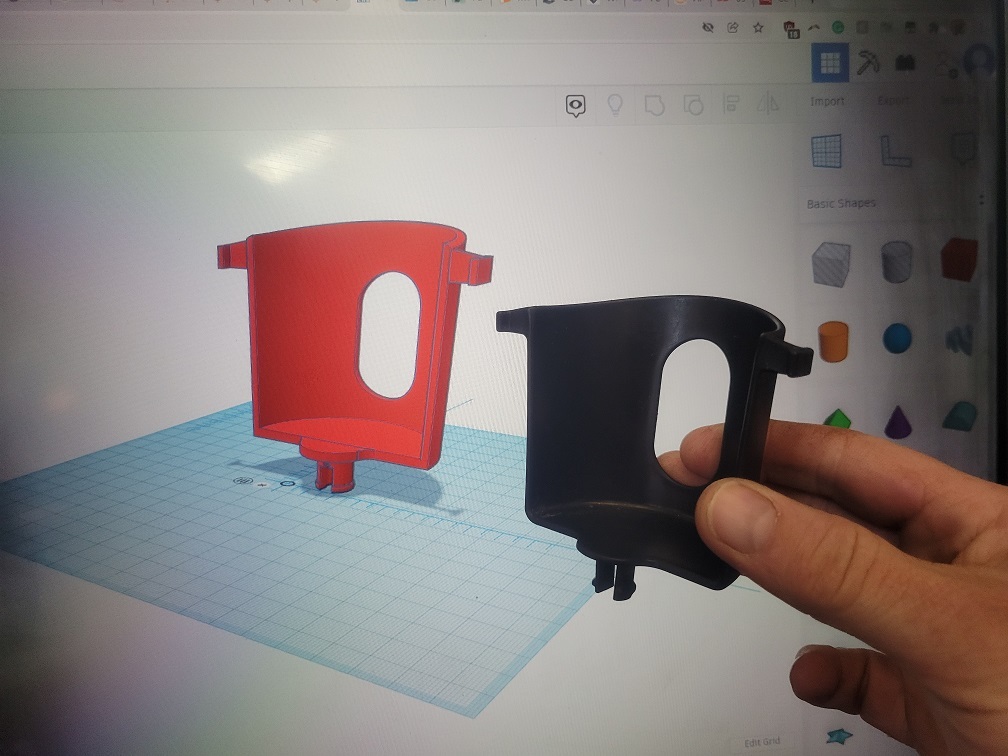
Task: Pick the Workplane tool icon
Action: click(827, 151)
